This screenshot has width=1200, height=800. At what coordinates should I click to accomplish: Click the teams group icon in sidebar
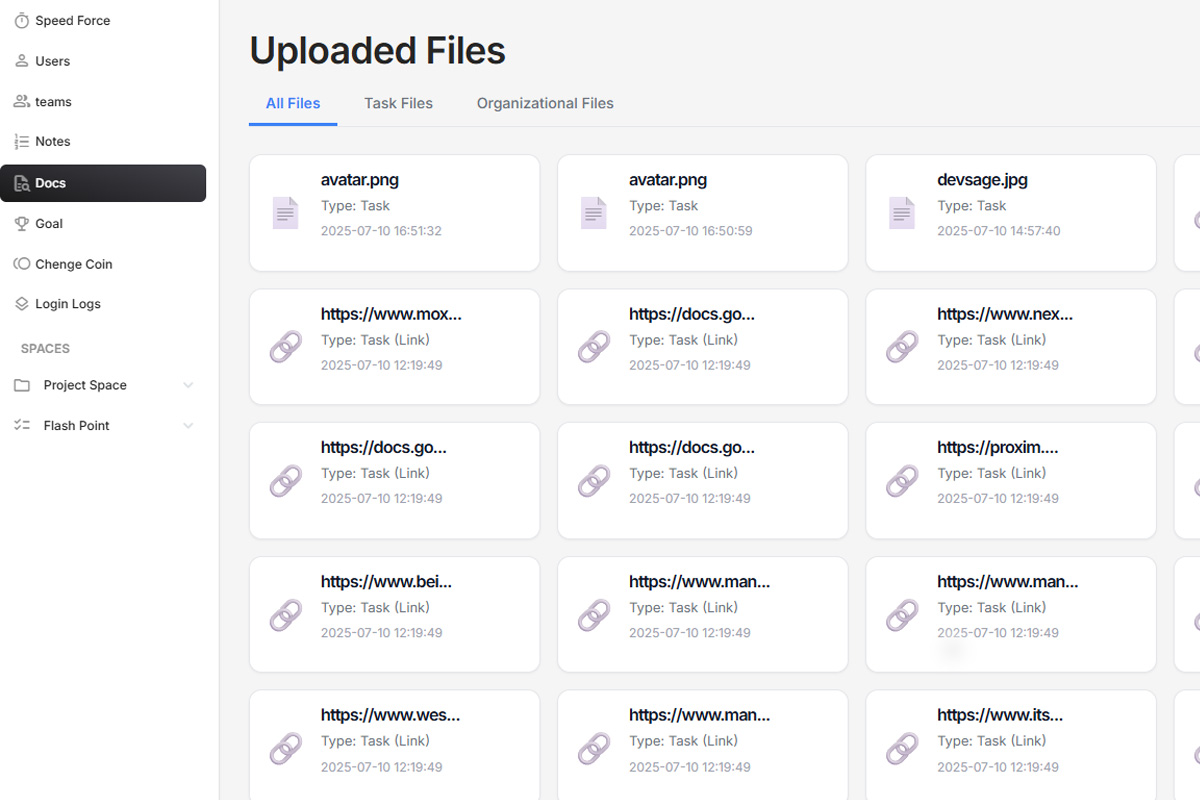(21, 101)
